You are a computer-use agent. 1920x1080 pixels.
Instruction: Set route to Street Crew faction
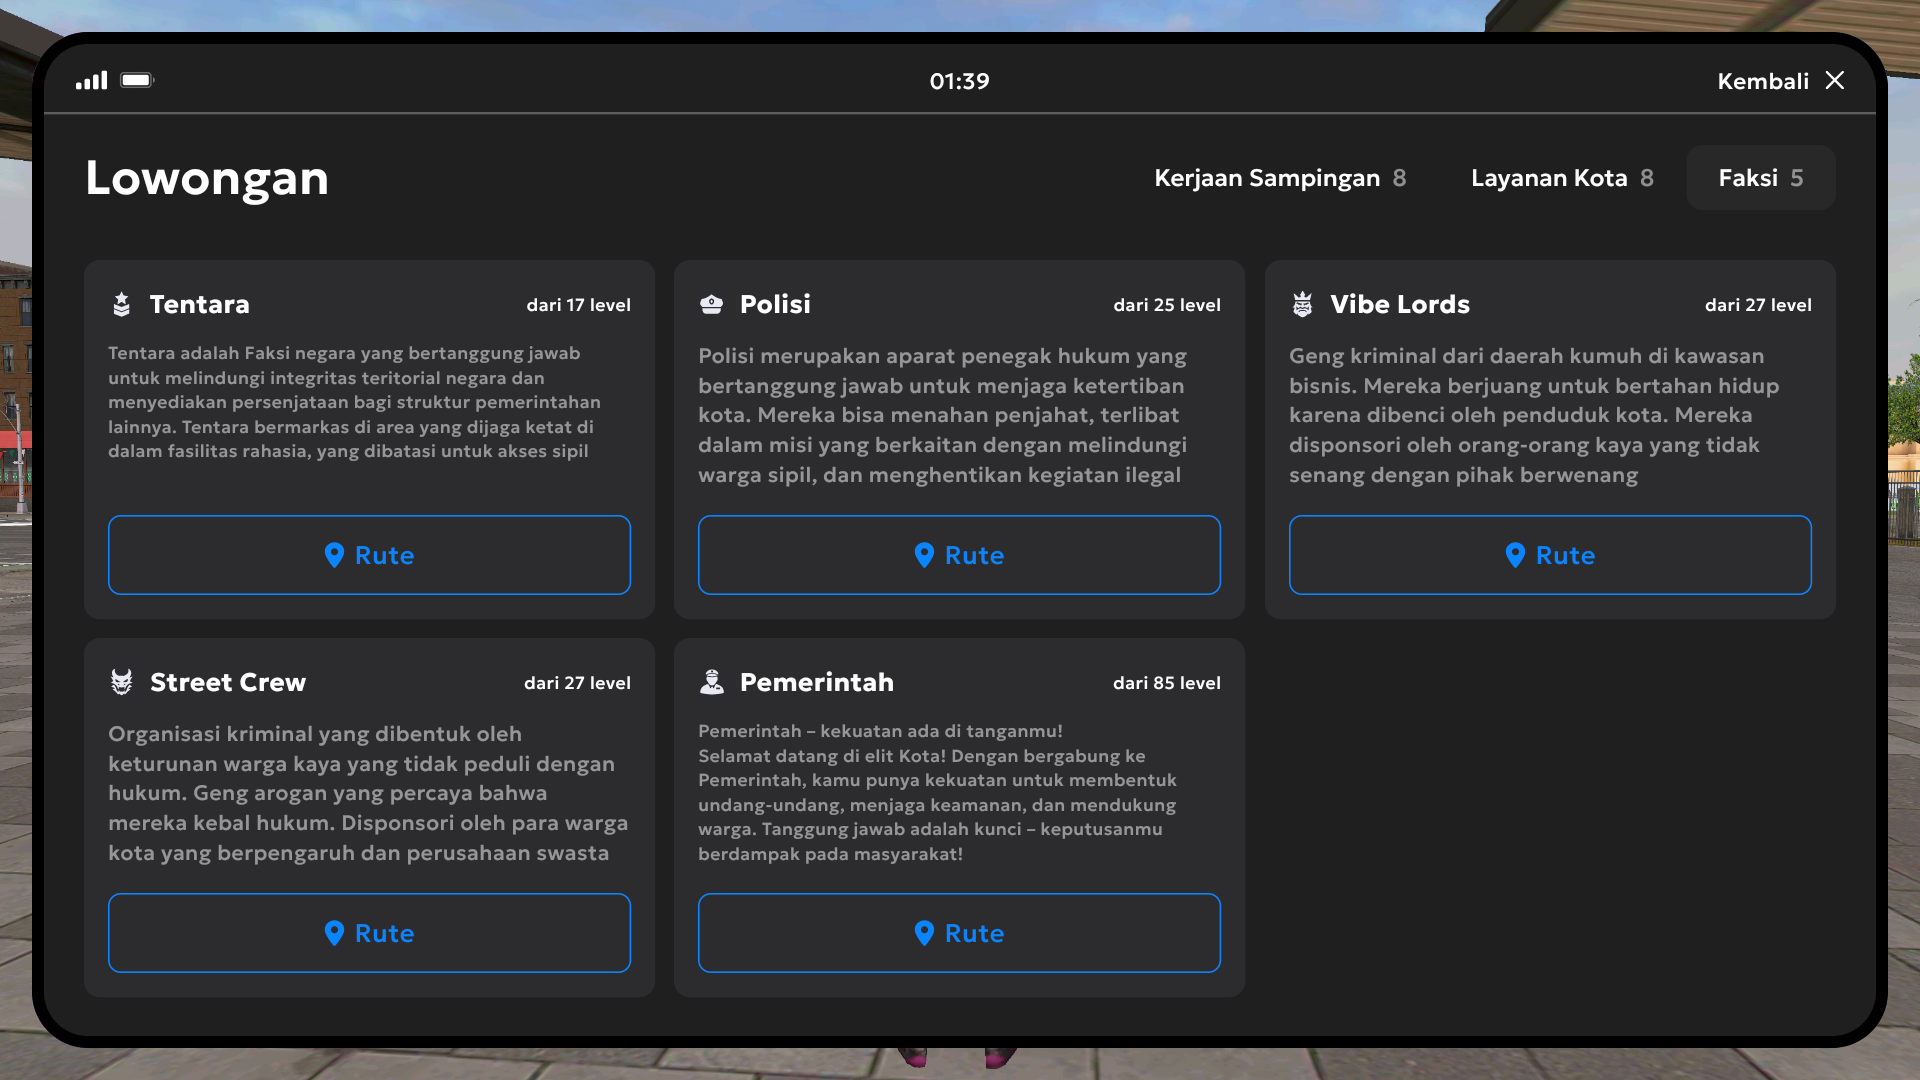pos(369,933)
